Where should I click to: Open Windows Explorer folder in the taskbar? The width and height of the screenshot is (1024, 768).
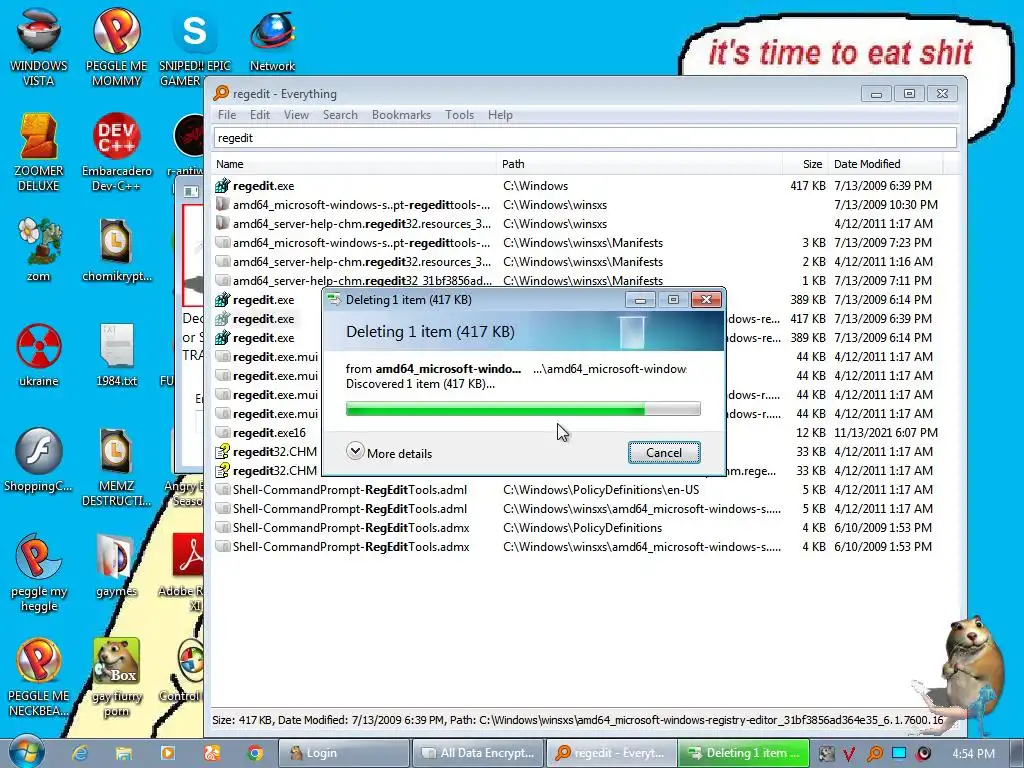(124, 753)
